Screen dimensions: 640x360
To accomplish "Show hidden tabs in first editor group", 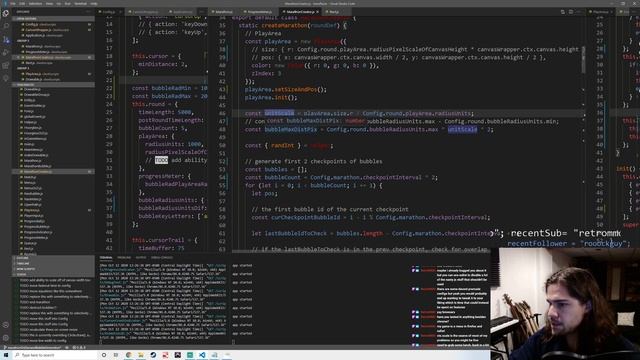I will click(202, 12).
